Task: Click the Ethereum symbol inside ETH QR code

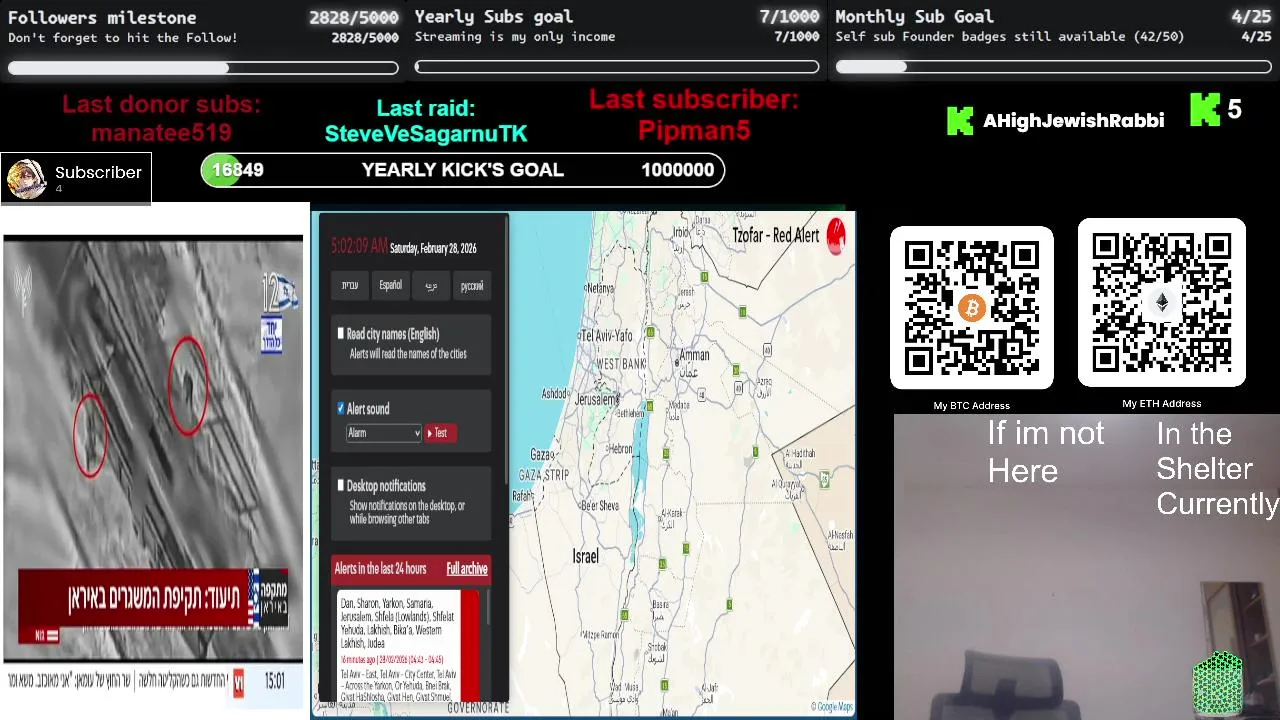Action: [1161, 303]
